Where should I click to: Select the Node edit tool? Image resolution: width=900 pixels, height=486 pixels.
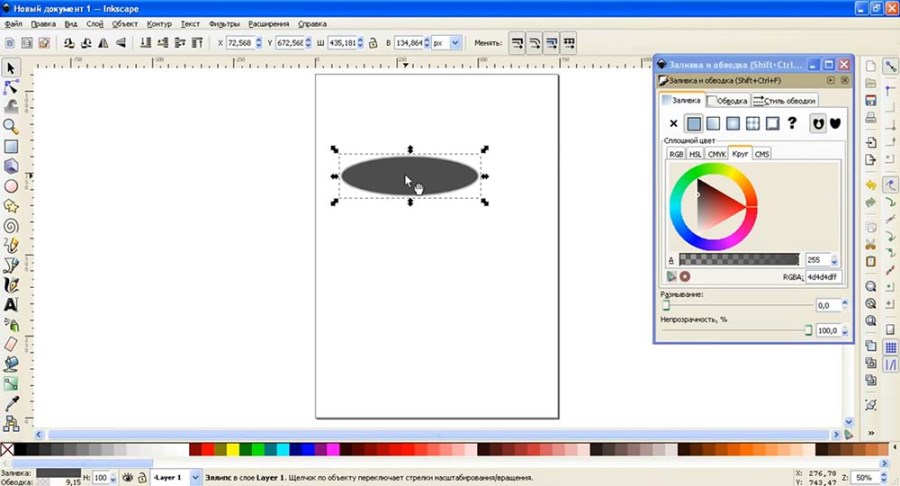pyautogui.click(x=10, y=88)
